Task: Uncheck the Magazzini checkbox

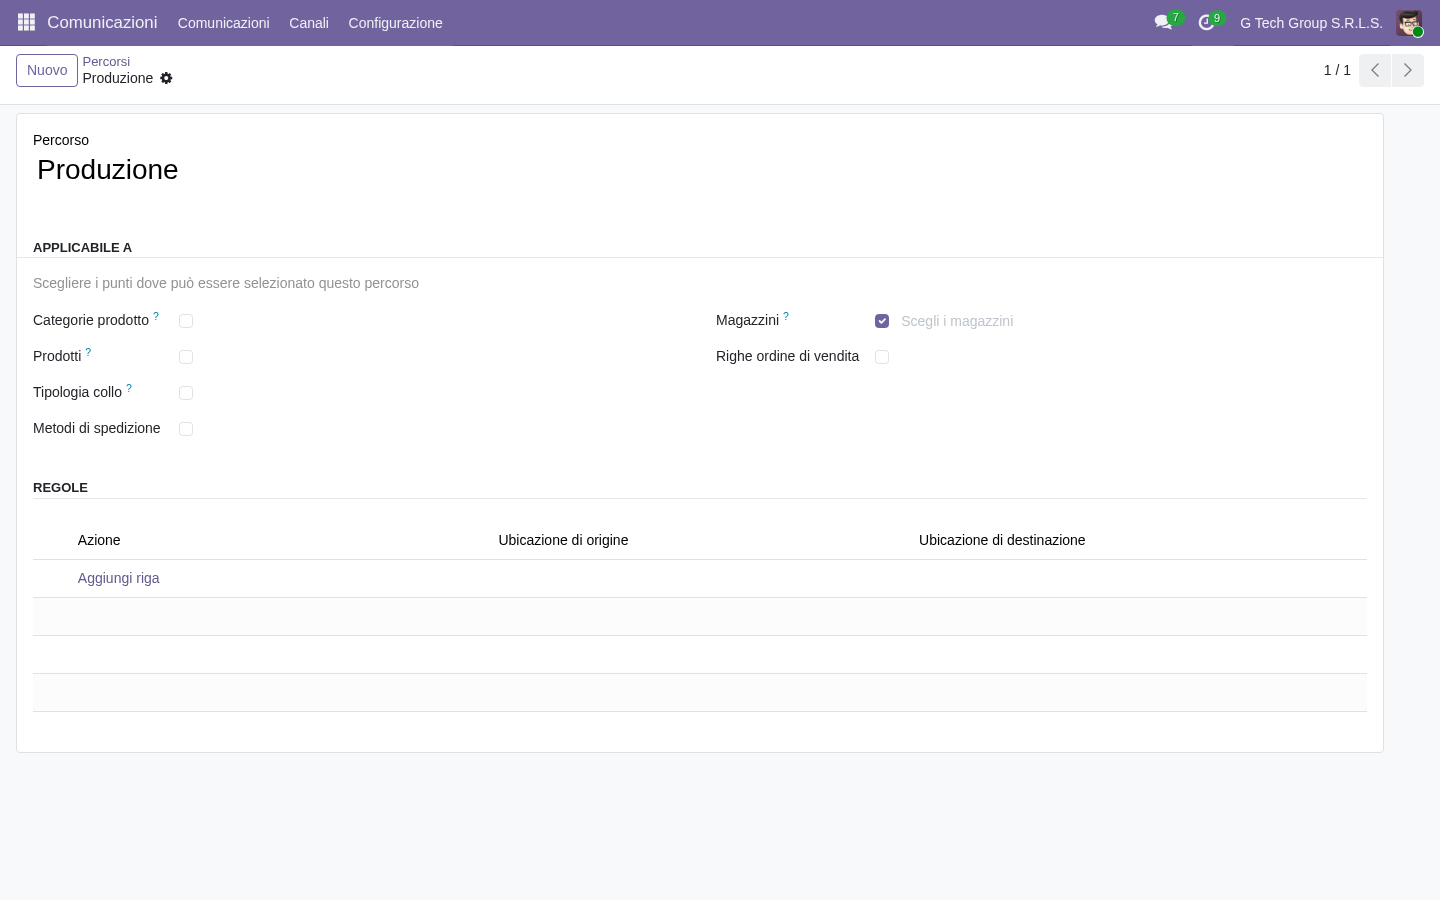Action: 882,321
